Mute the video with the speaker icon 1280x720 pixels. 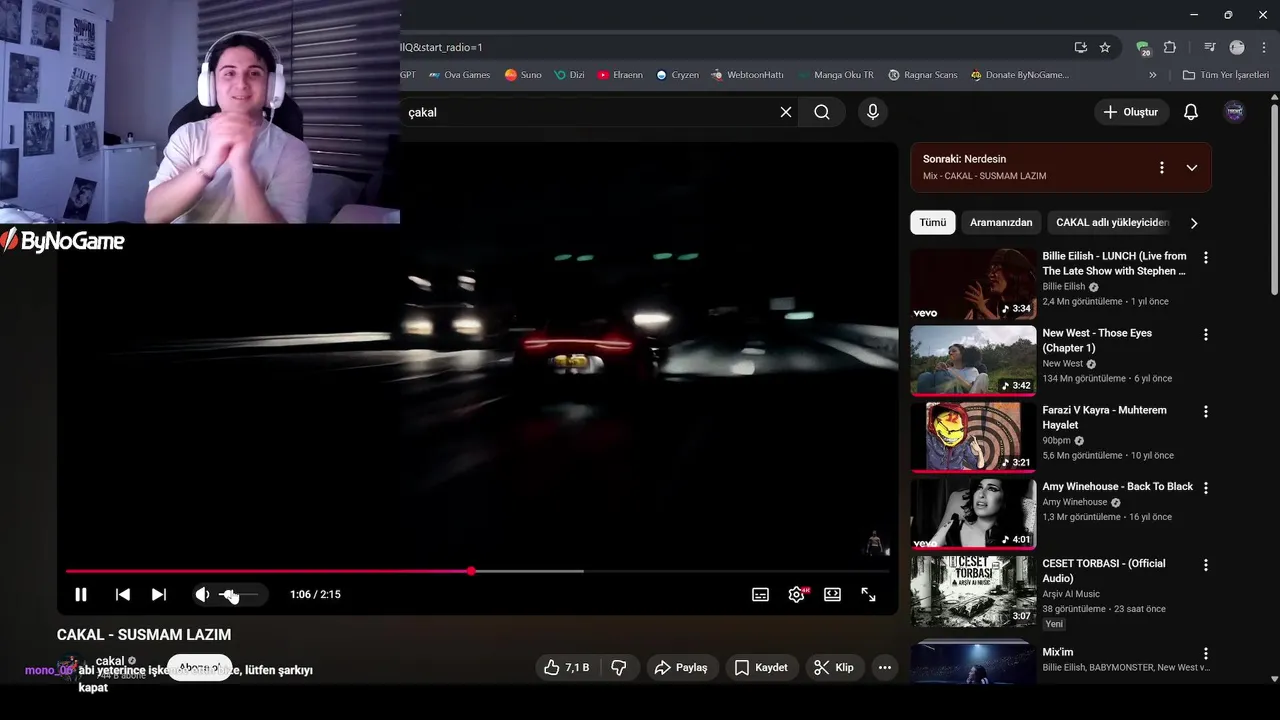pyautogui.click(x=203, y=594)
